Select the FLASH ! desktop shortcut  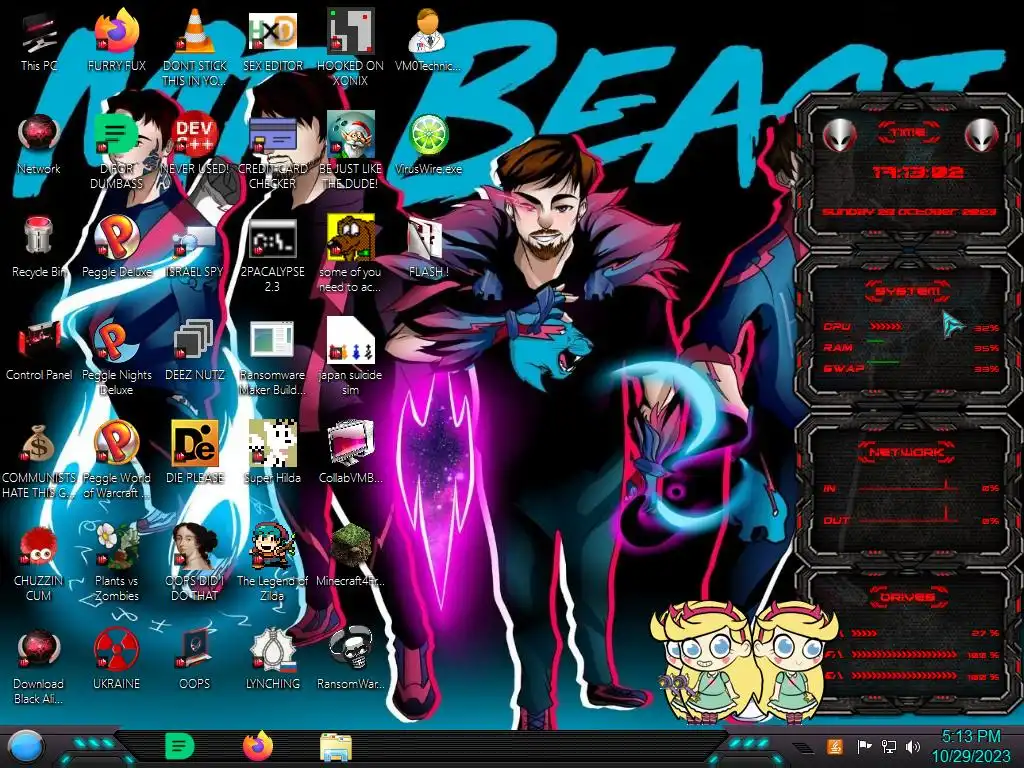tap(428, 247)
